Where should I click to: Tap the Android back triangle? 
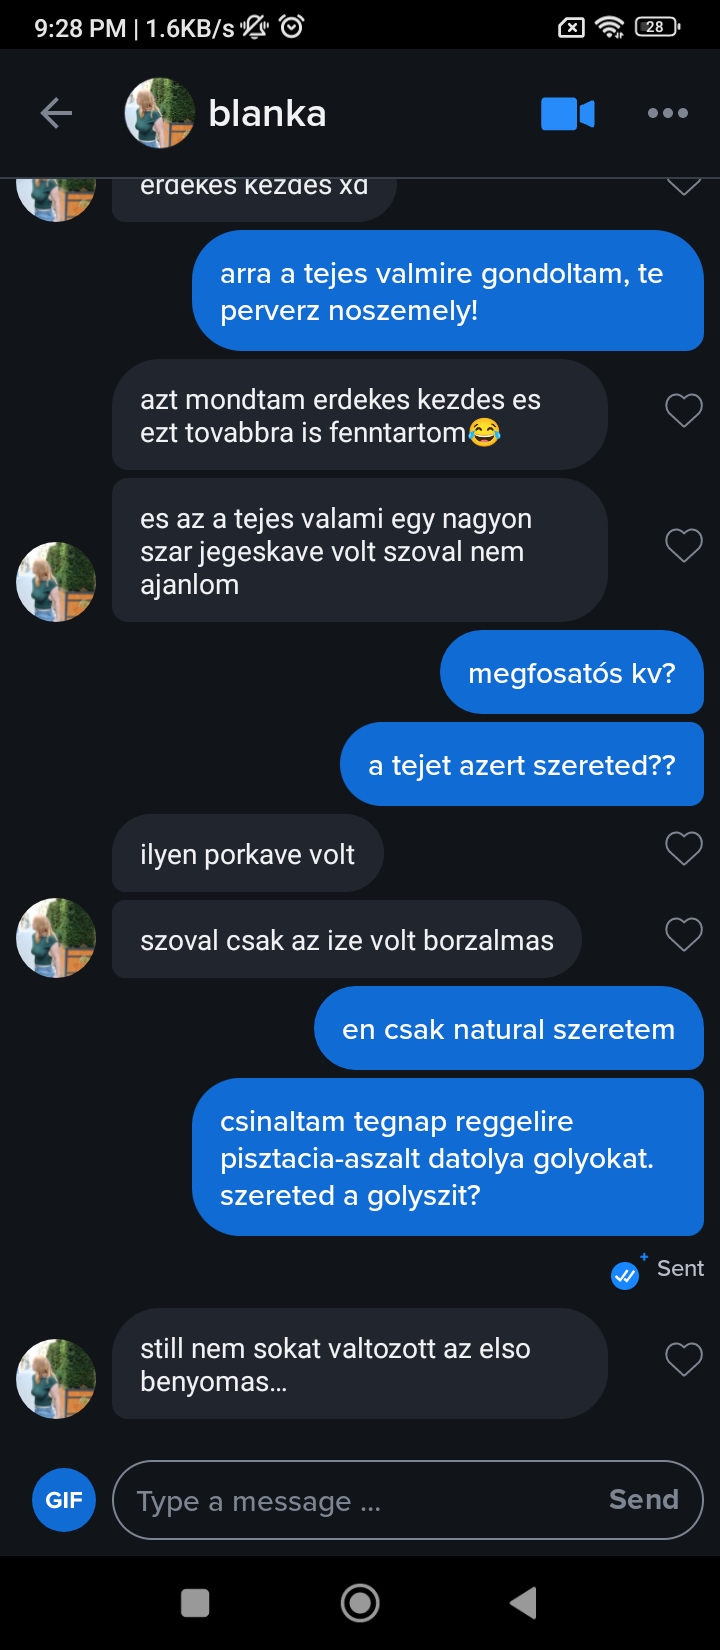pos(523,1603)
